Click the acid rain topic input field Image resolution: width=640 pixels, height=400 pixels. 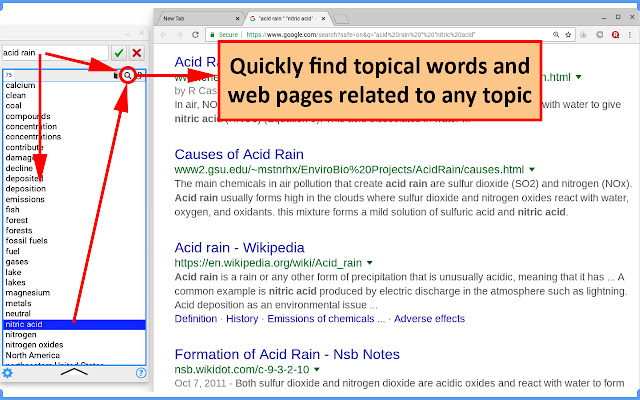tap(56, 53)
